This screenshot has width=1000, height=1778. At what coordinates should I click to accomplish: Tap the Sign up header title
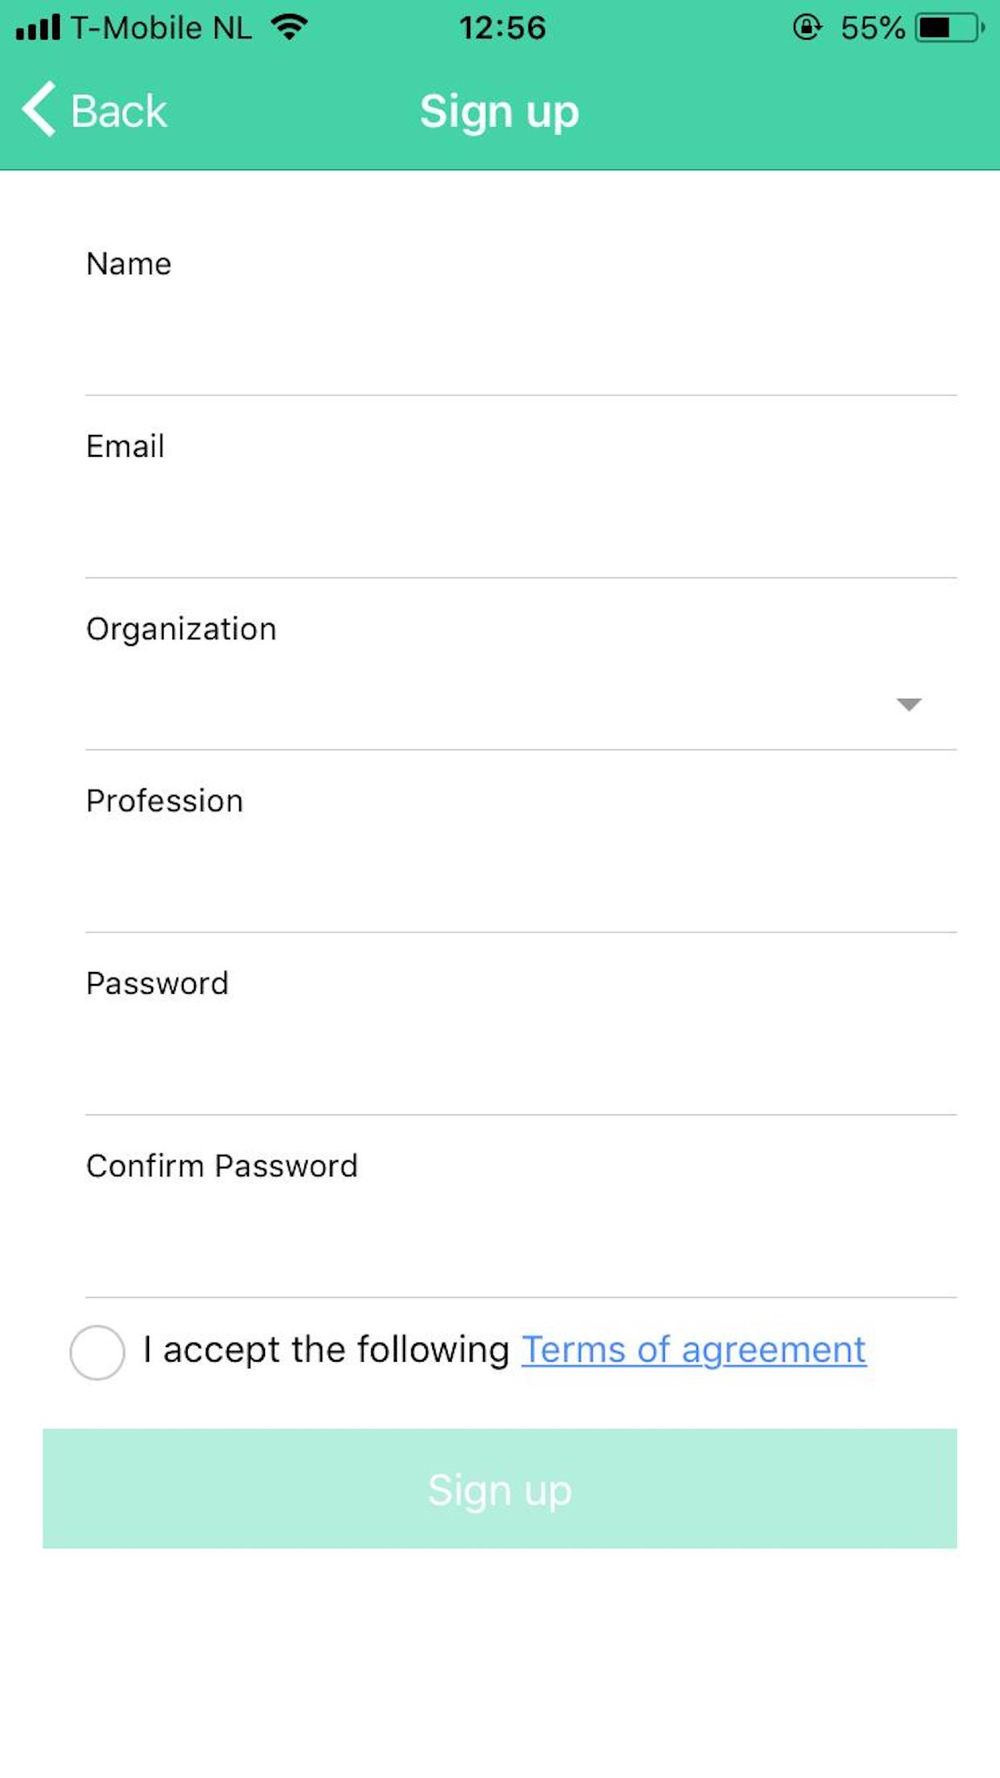click(x=499, y=111)
